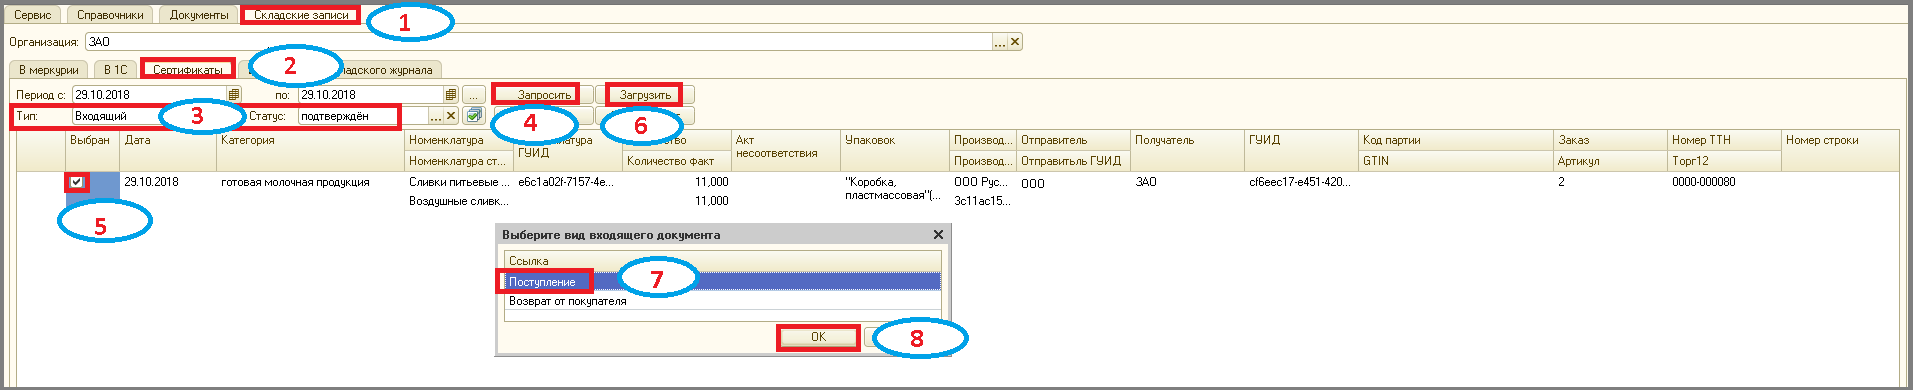Click the Категория column header

tap(311, 150)
